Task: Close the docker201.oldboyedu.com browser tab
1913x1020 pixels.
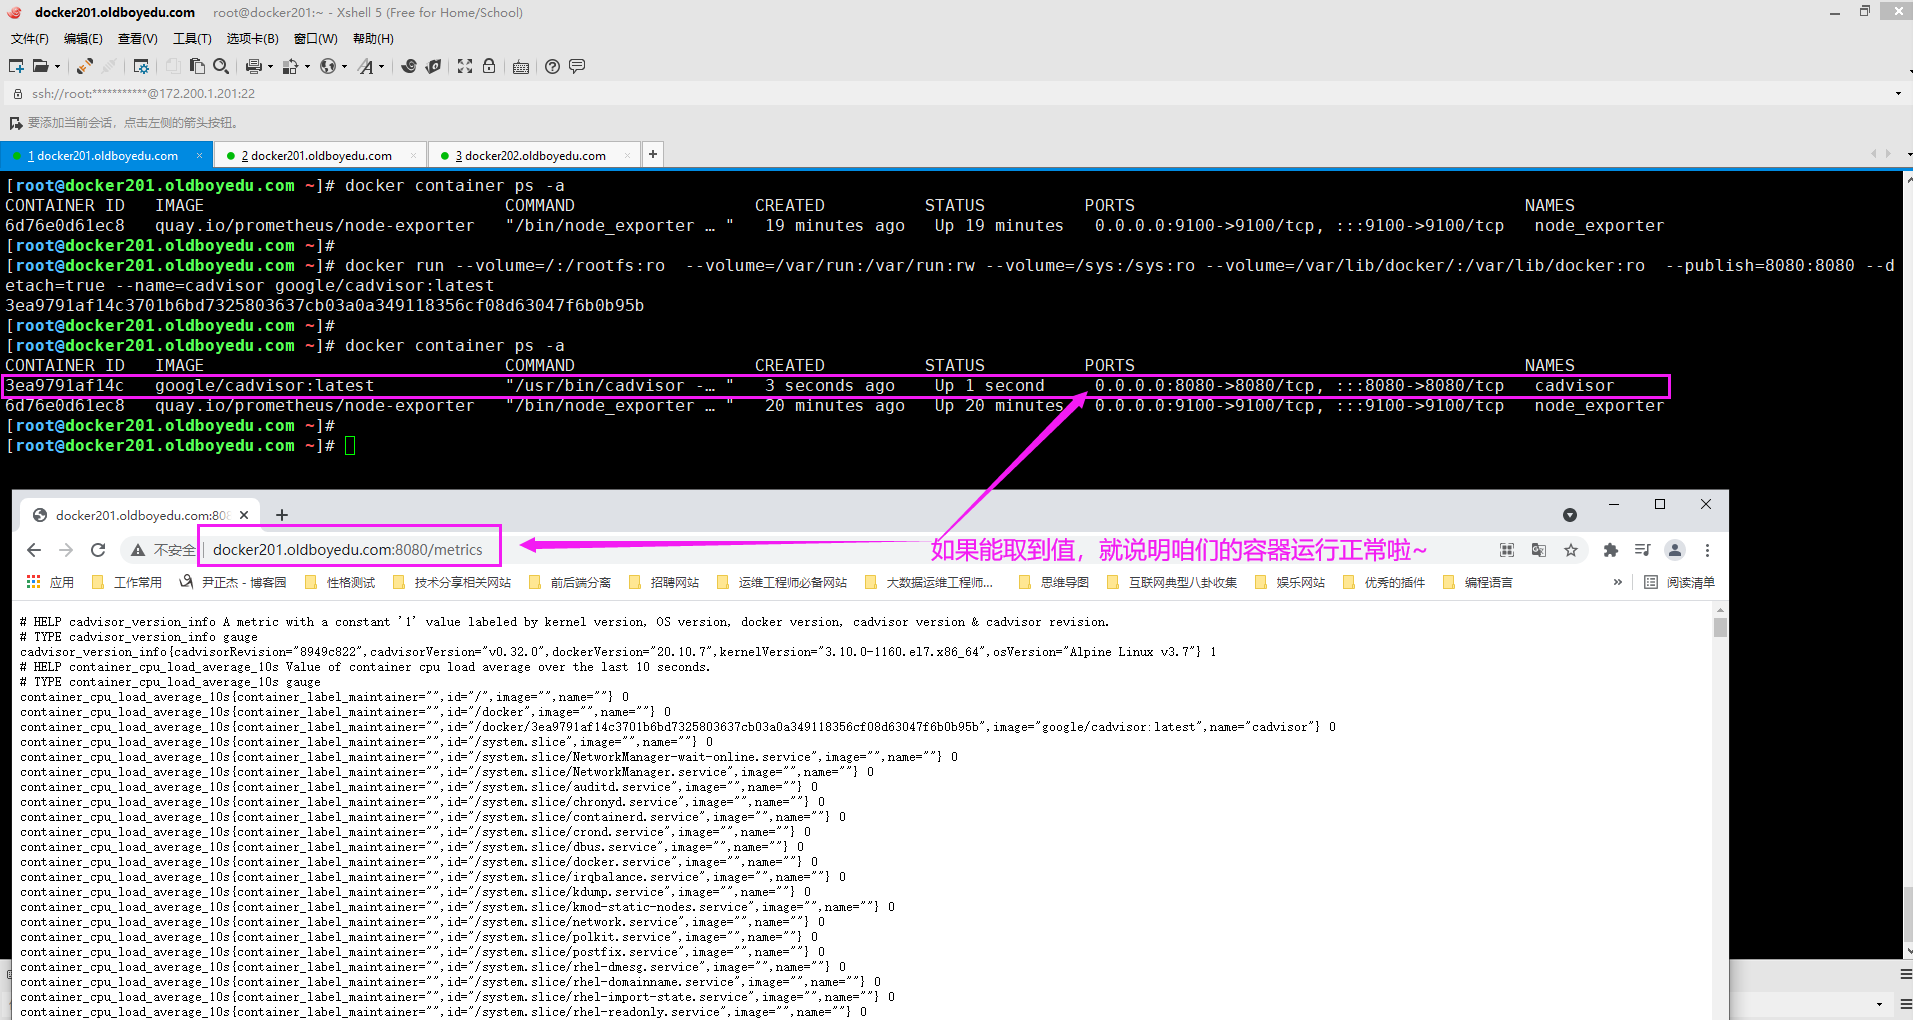Action: pos(244,515)
